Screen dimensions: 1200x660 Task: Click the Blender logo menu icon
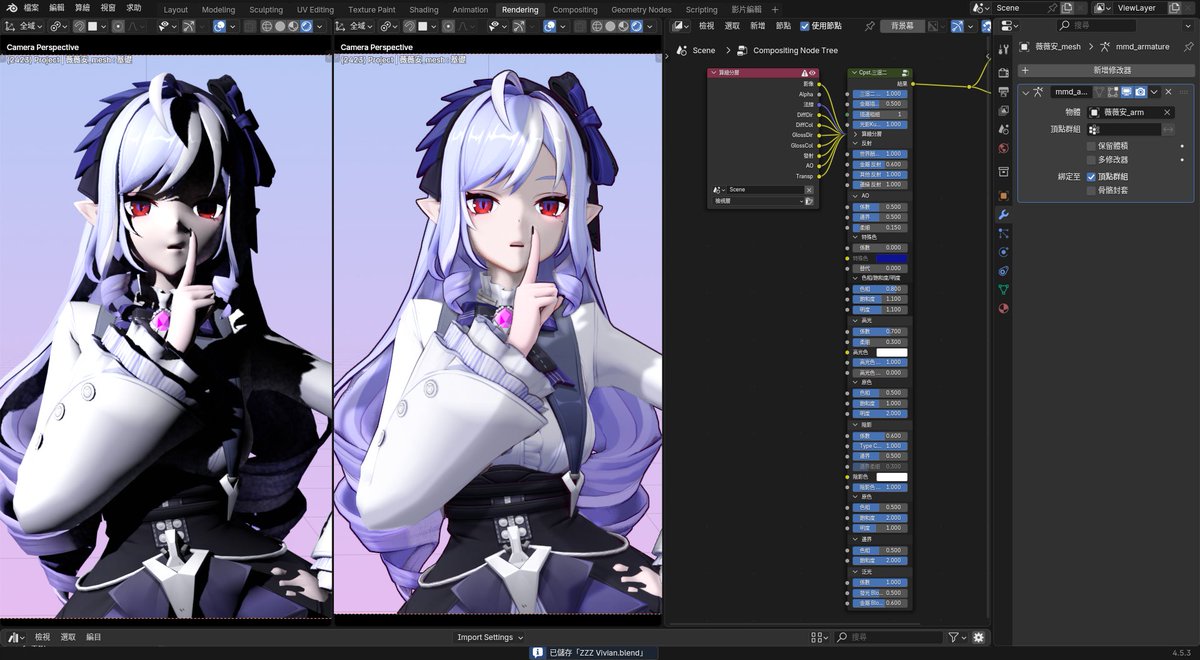click(x=10, y=8)
